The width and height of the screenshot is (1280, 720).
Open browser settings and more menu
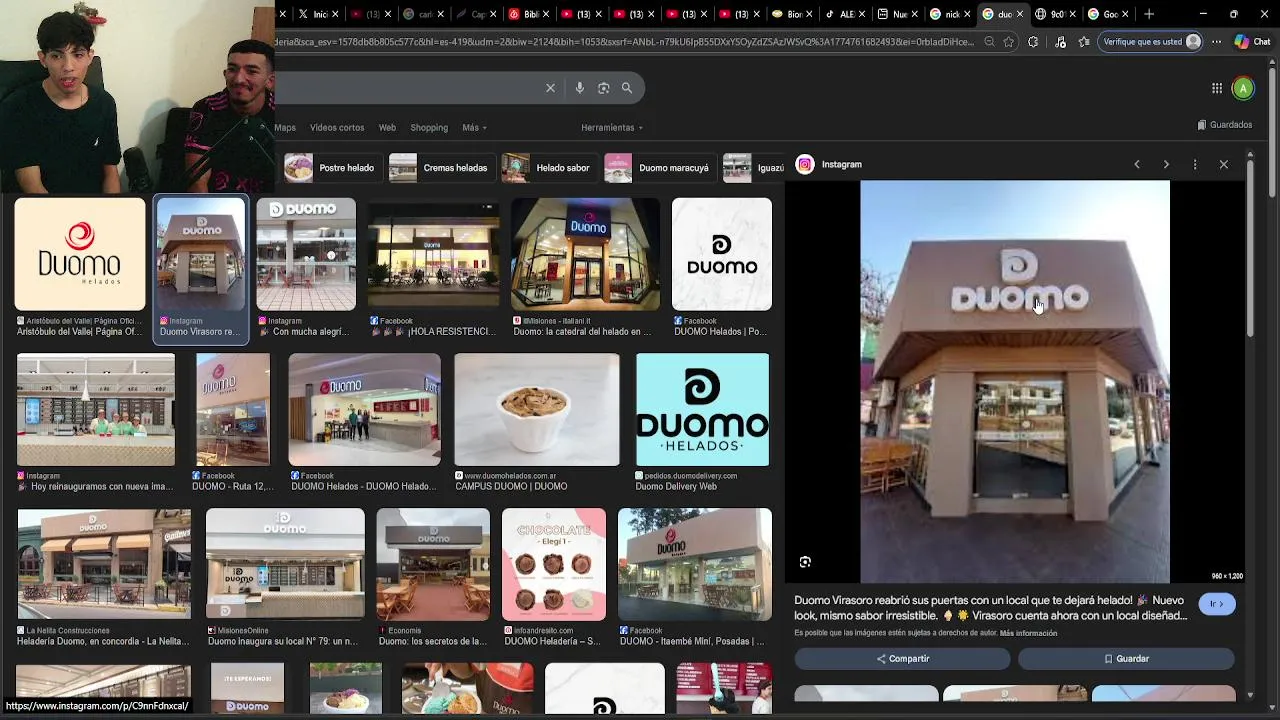(1216, 42)
